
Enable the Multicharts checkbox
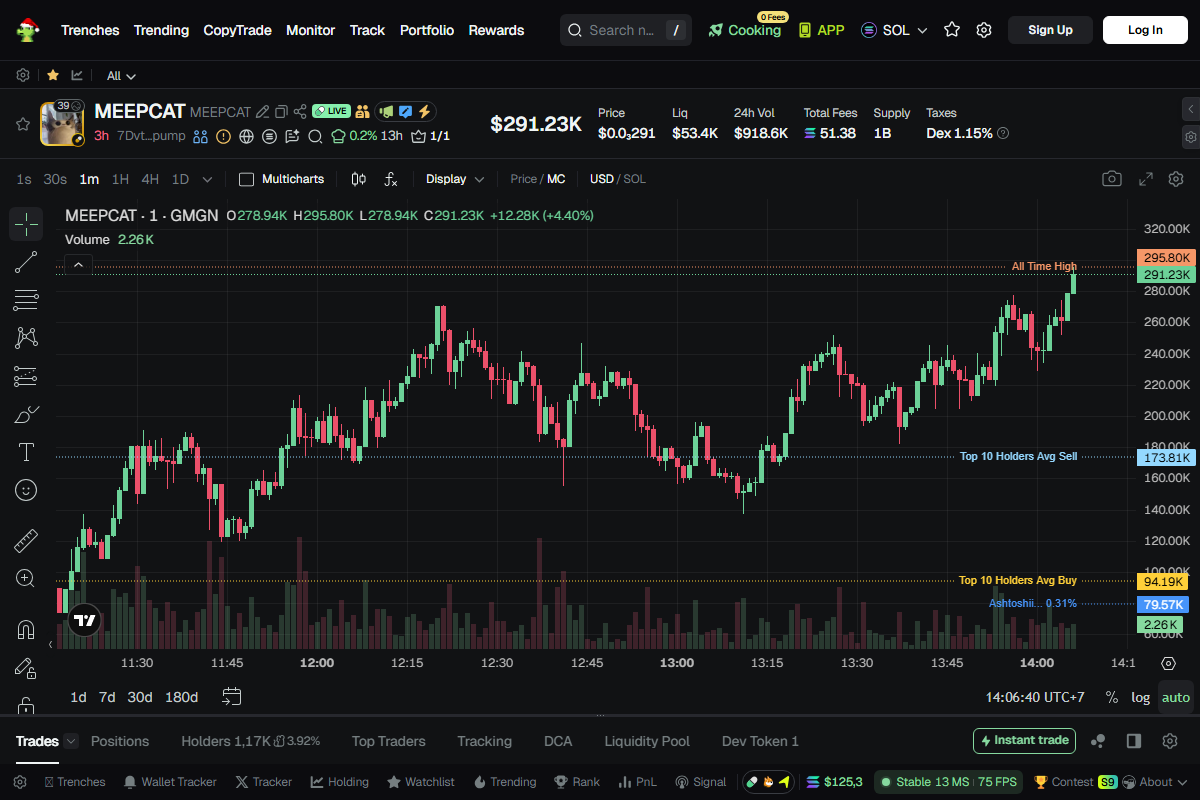pos(247,179)
